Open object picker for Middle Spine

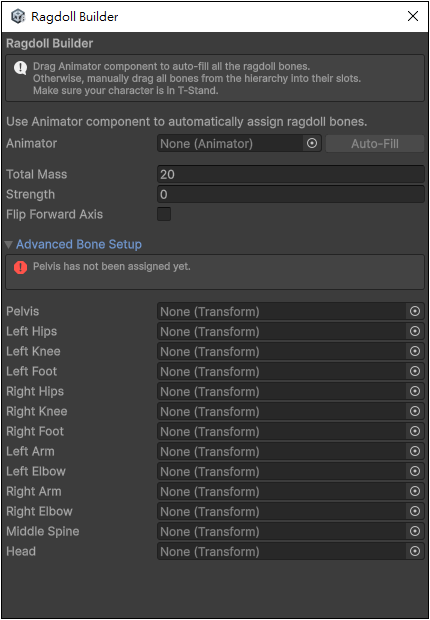(415, 531)
